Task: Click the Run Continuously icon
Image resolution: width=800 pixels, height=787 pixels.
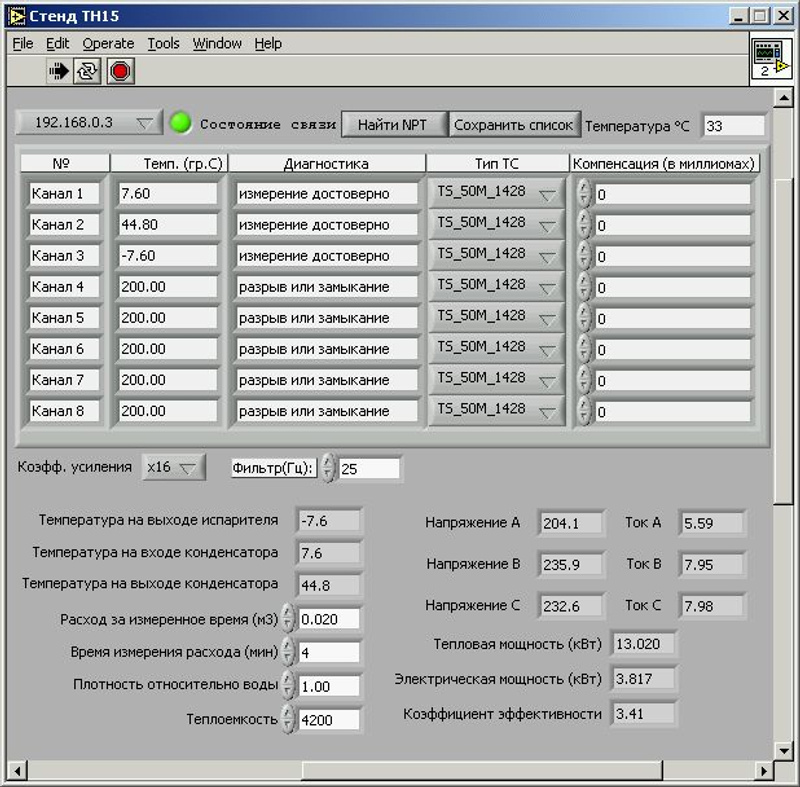Action: pyautogui.click(x=88, y=71)
